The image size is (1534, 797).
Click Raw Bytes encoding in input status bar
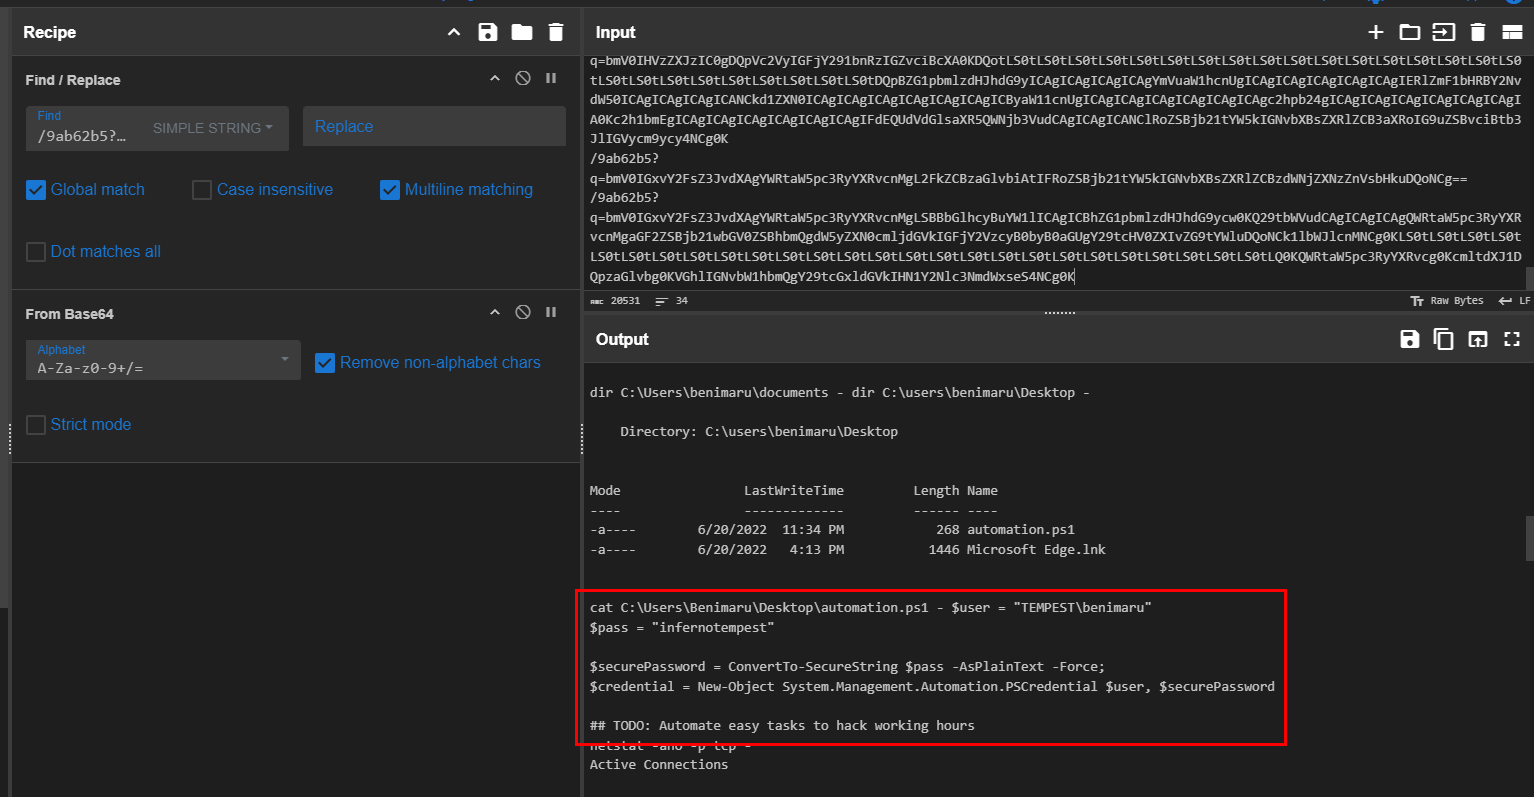point(1447,301)
